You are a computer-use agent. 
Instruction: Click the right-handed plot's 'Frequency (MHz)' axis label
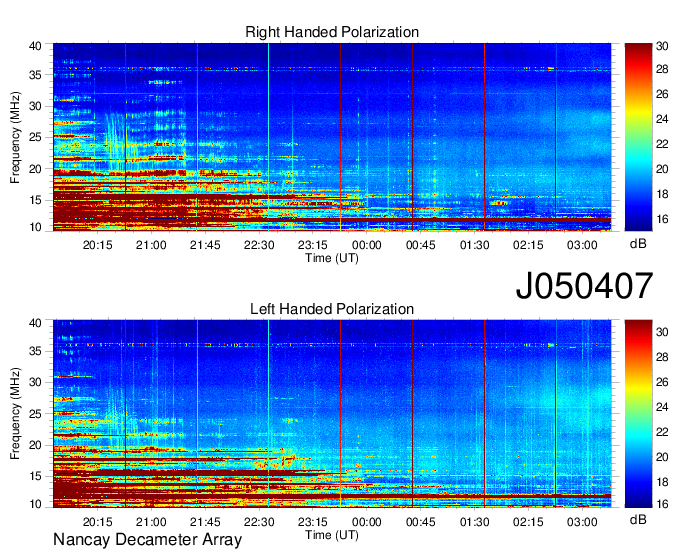[15, 138]
